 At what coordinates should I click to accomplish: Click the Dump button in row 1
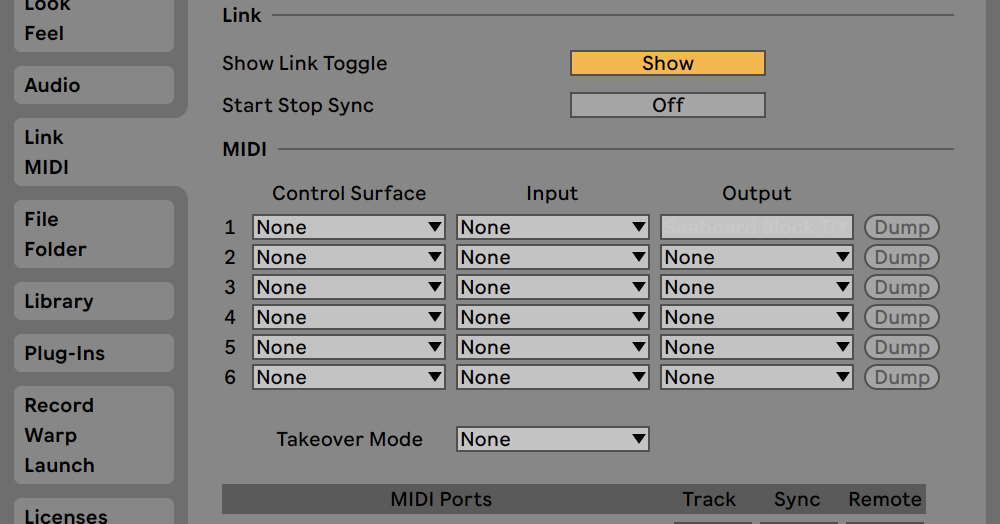(902, 227)
